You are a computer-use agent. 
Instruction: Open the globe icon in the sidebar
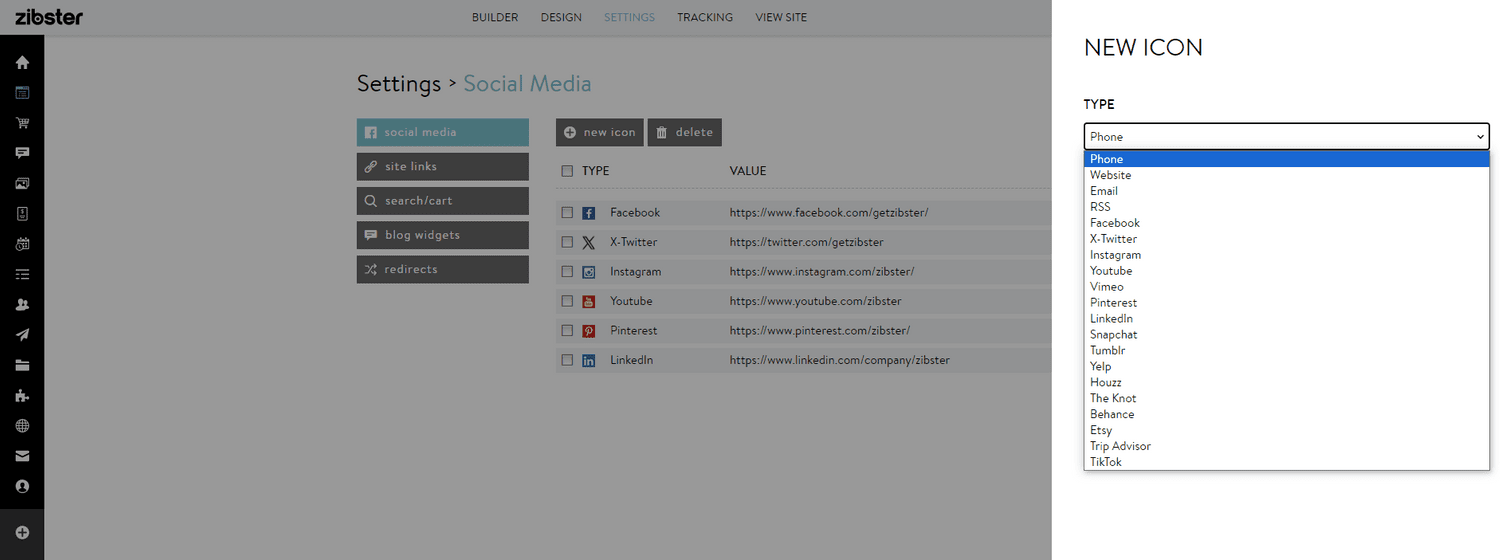[22, 426]
